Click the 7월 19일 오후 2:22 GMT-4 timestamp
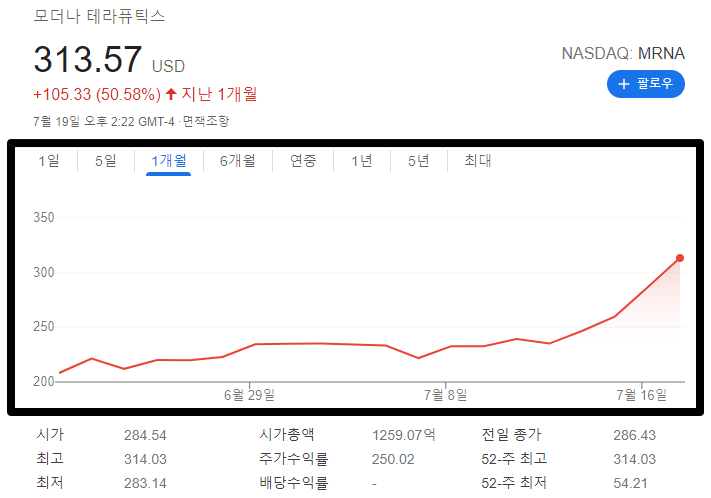The width and height of the screenshot is (711, 498). (x=103, y=122)
